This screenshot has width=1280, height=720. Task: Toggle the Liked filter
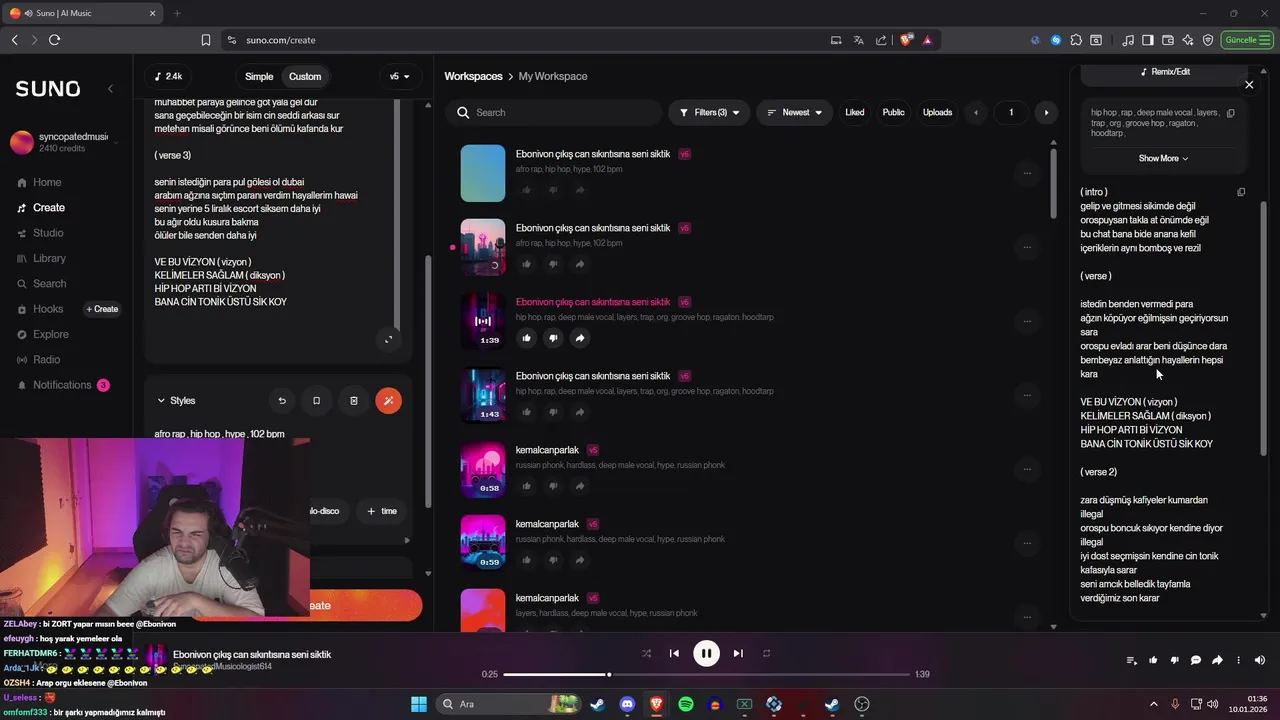[x=855, y=112]
